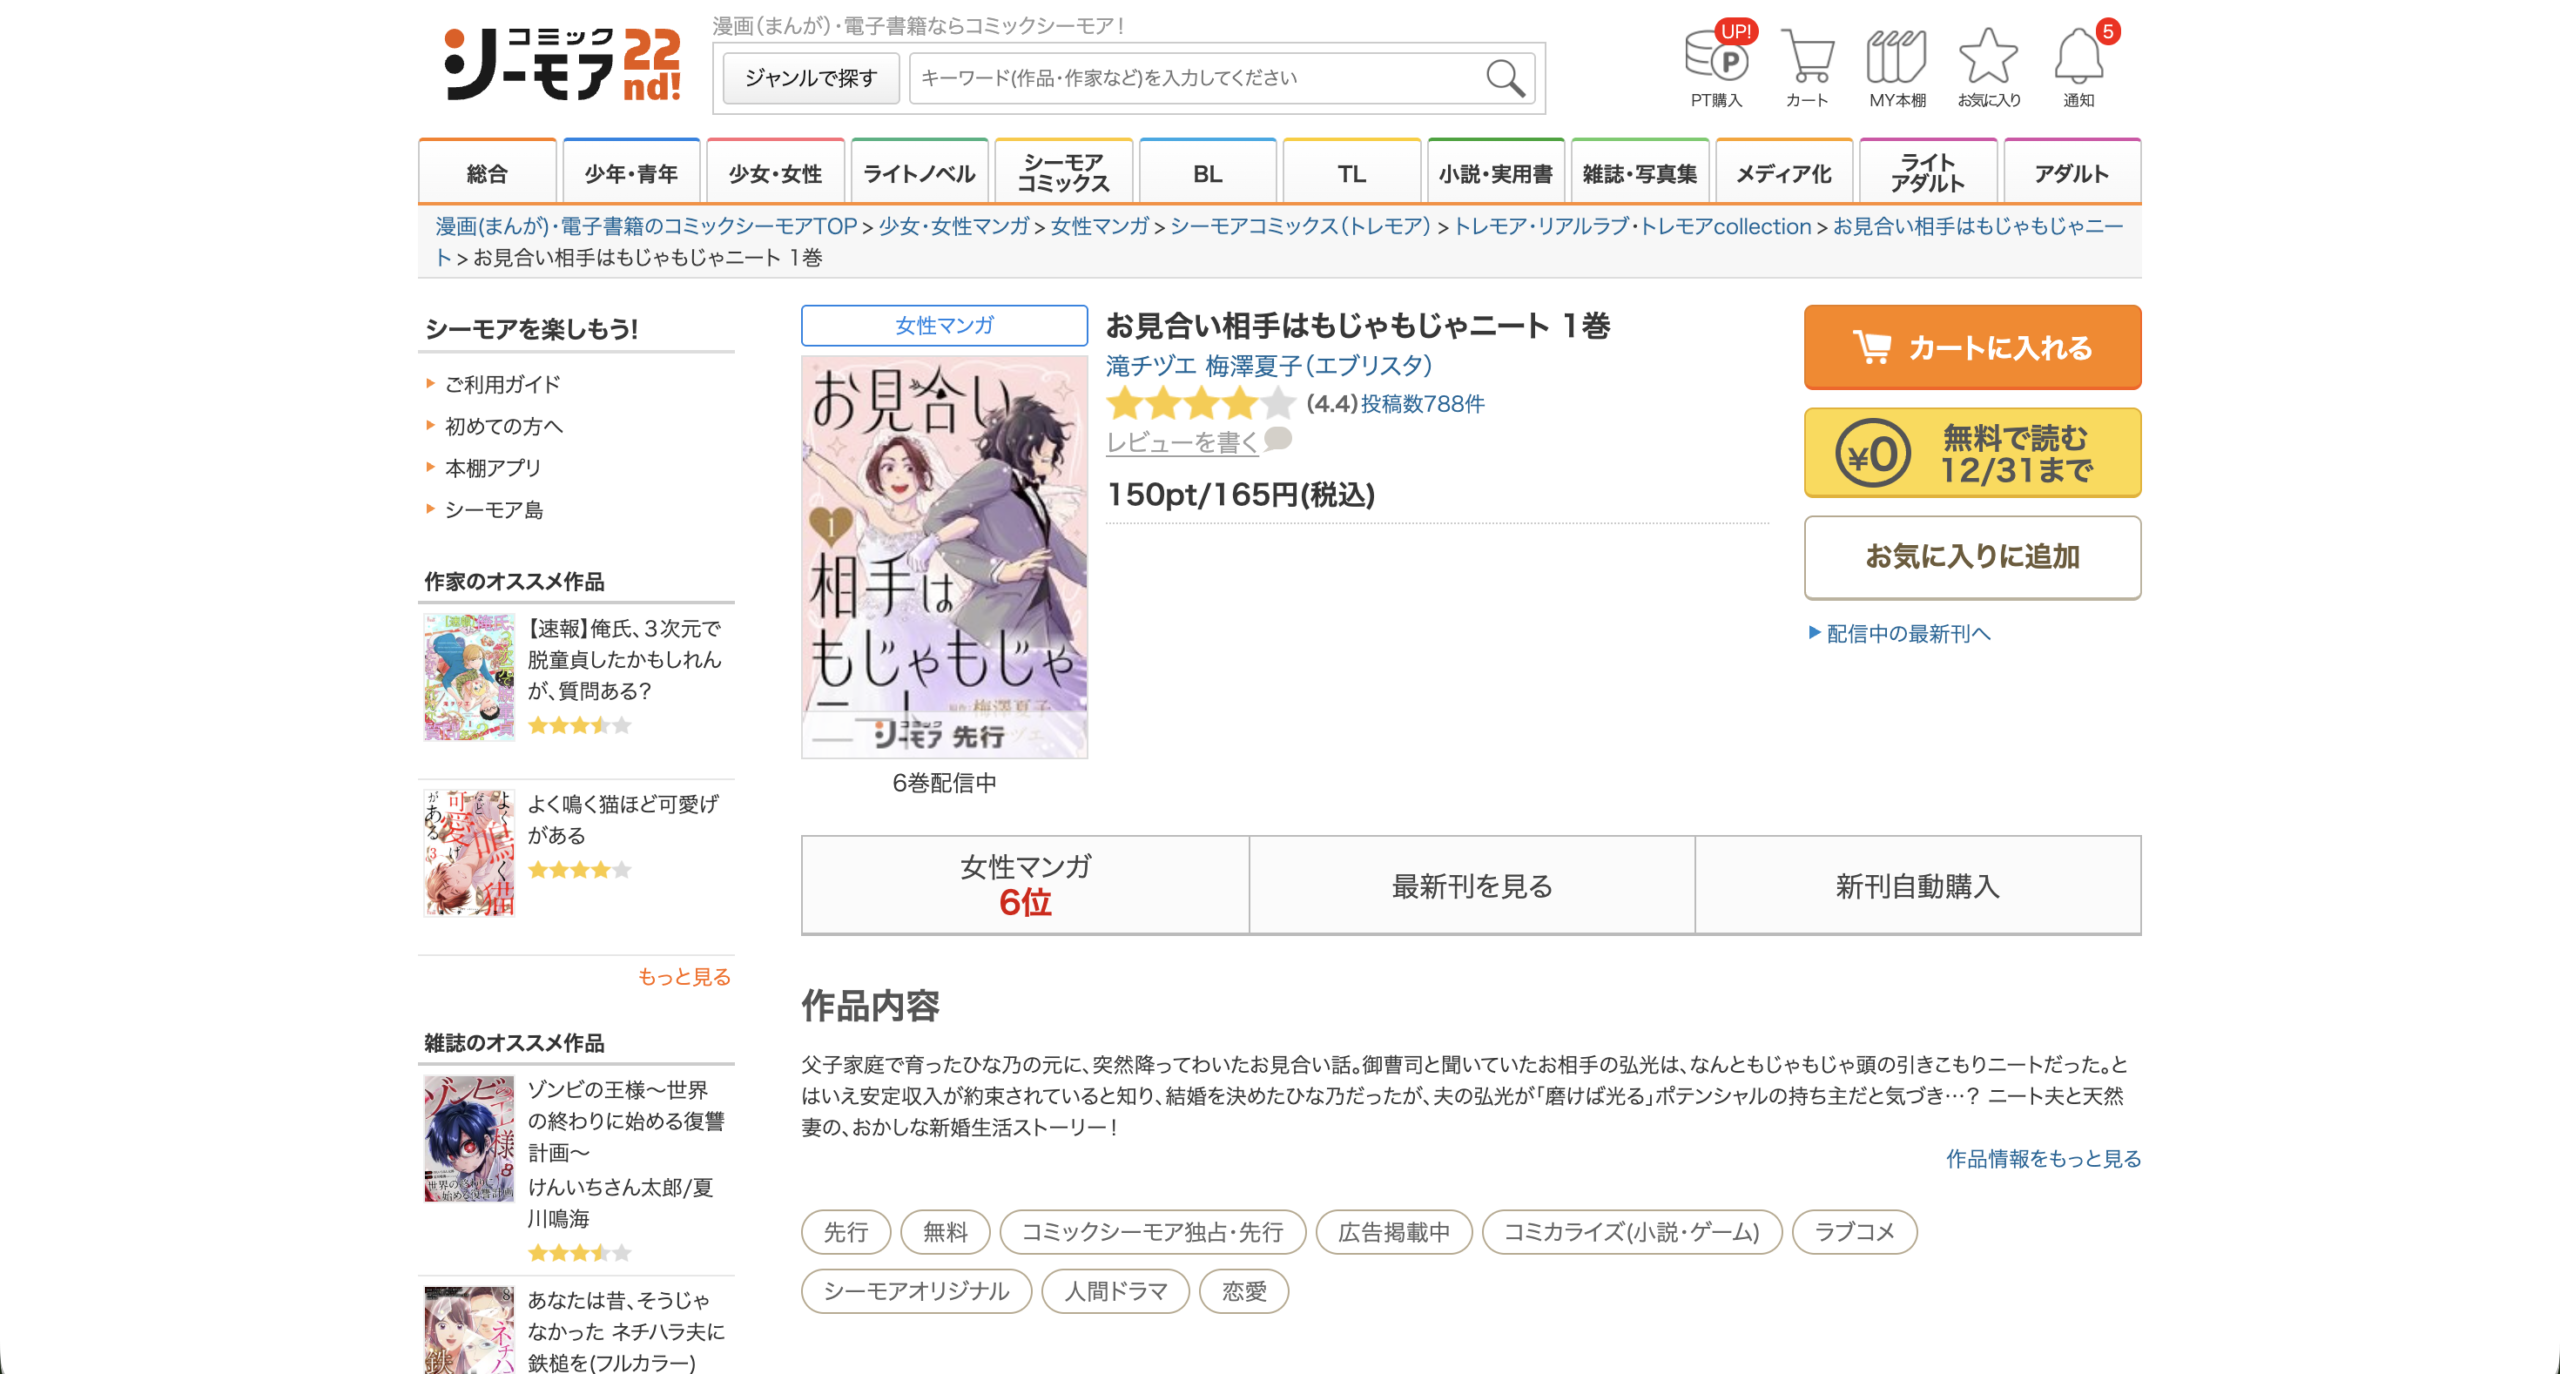
Task: Open 初めての方へ sidebar link
Action: pyautogui.click(x=504, y=426)
